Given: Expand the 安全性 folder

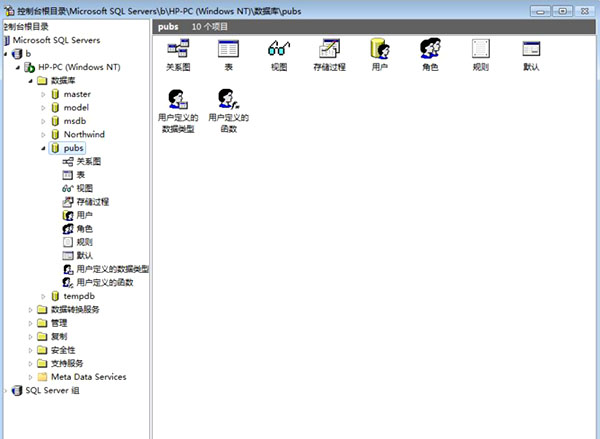Looking at the screenshot, I should tap(30, 350).
